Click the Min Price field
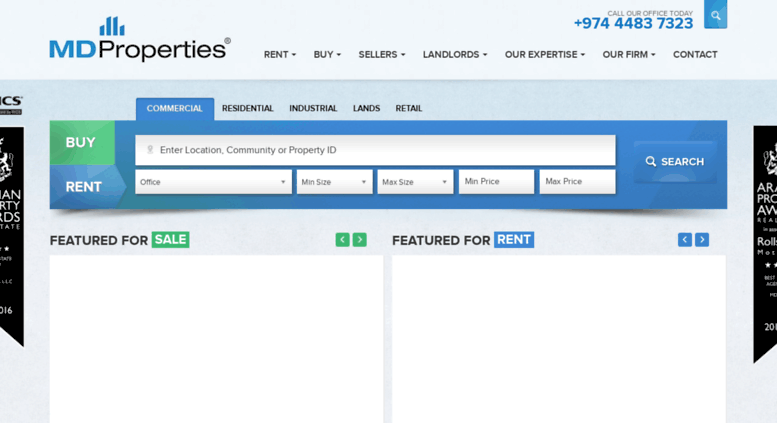This screenshot has height=423, width=777. [497, 182]
